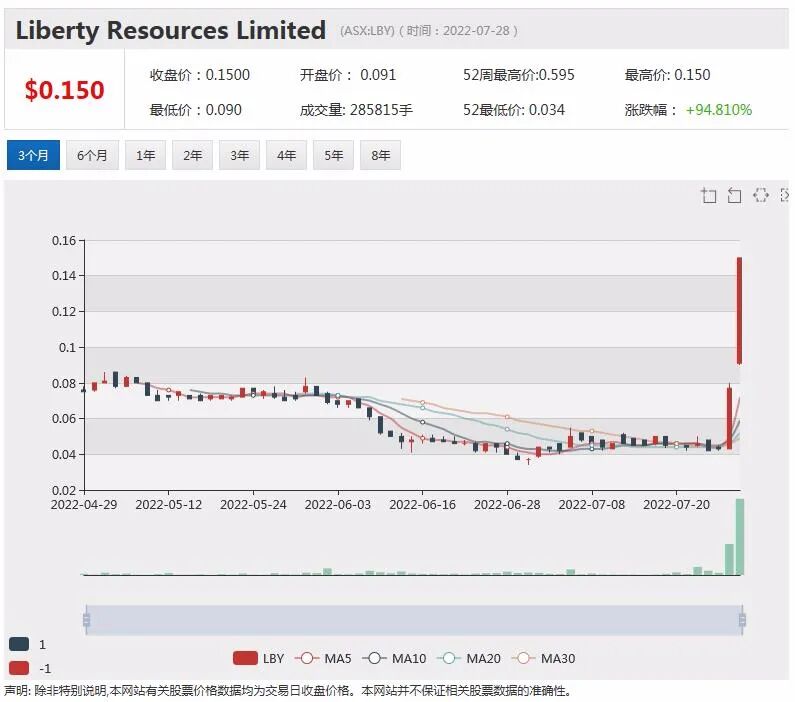Viewport: 795px width, 702px height.
Task: Click the 成交量: 285815手 text
Action: (356, 110)
